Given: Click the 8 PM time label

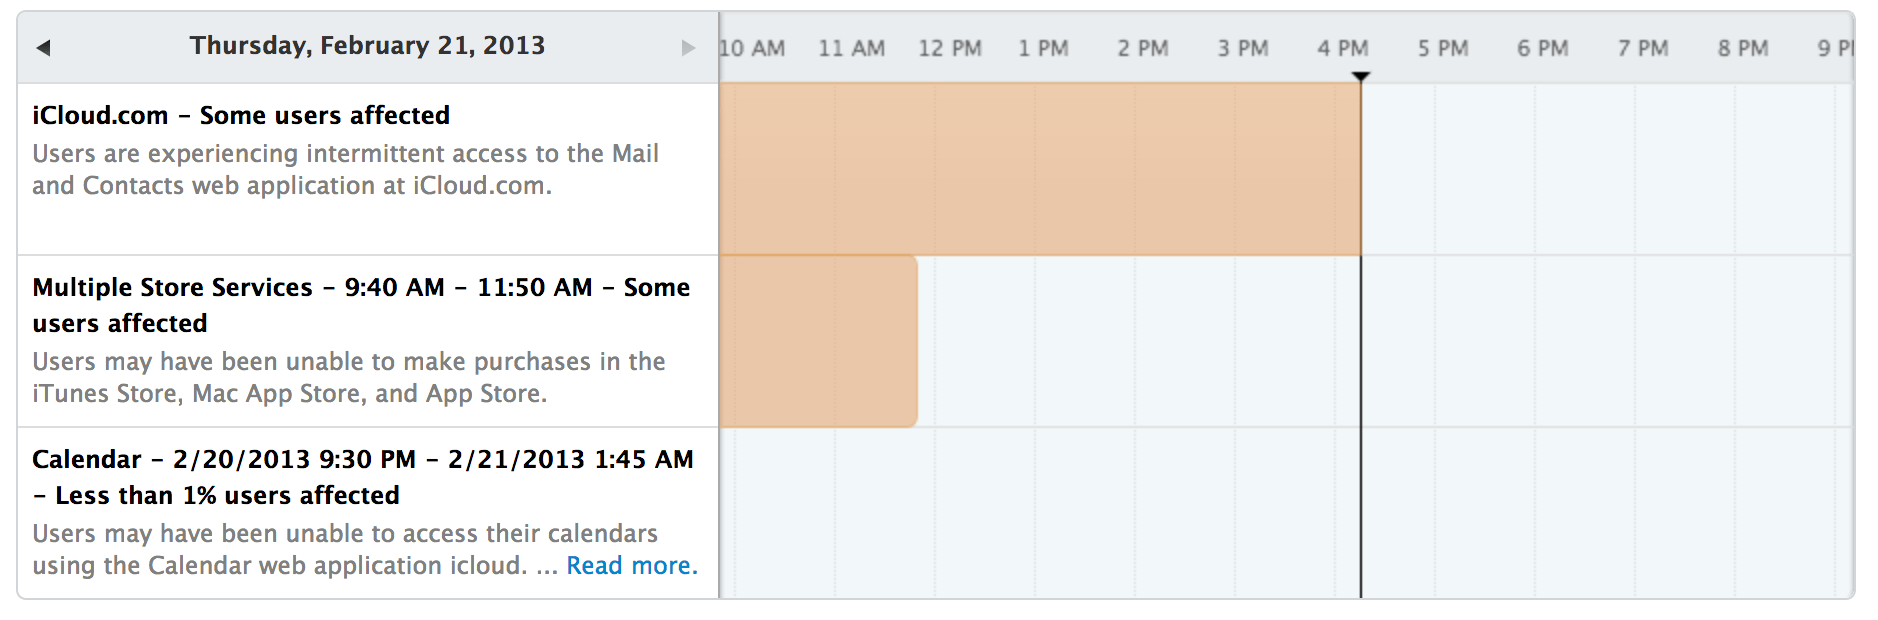Looking at the screenshot, I should [1743, 48].
